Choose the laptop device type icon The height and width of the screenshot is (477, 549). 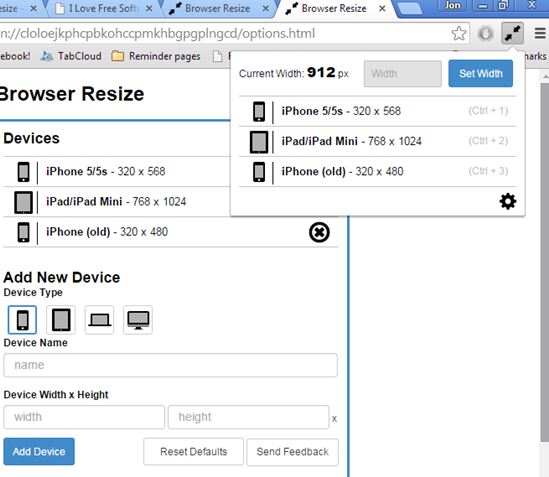(99, 320)
